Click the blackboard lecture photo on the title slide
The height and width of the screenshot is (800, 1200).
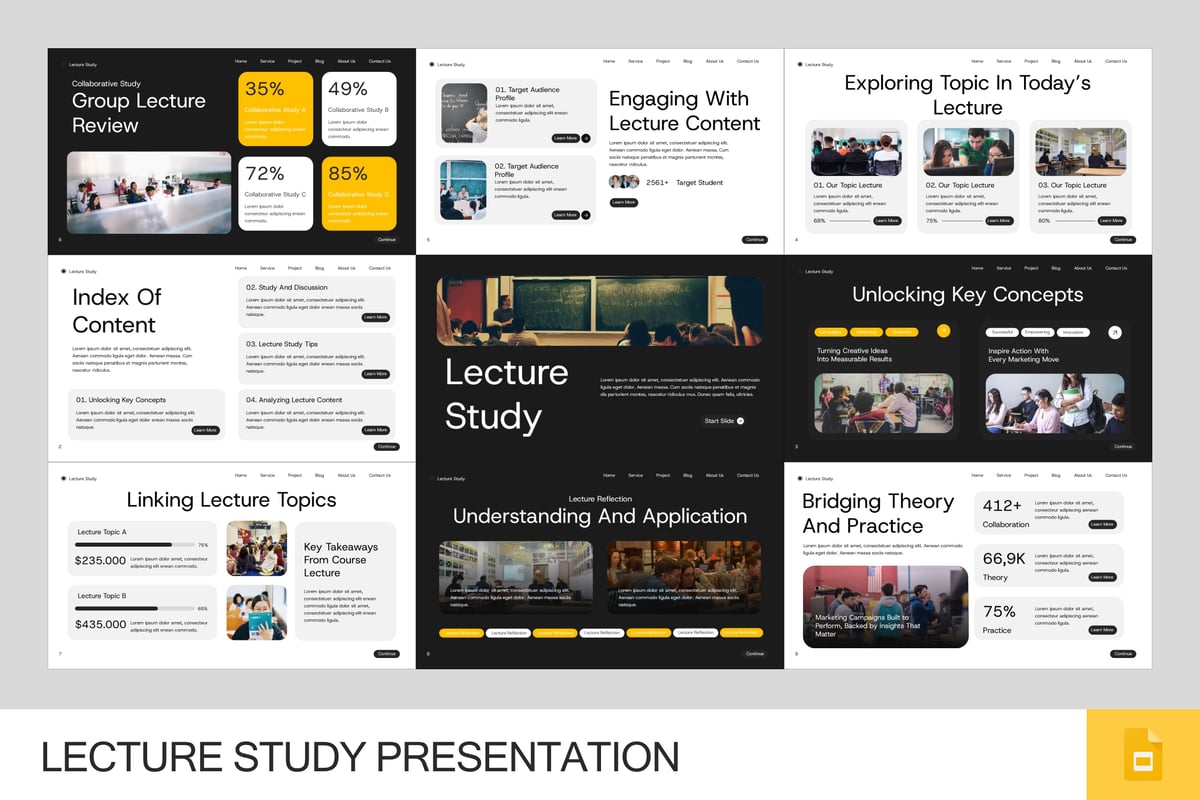tap(600, 311)
